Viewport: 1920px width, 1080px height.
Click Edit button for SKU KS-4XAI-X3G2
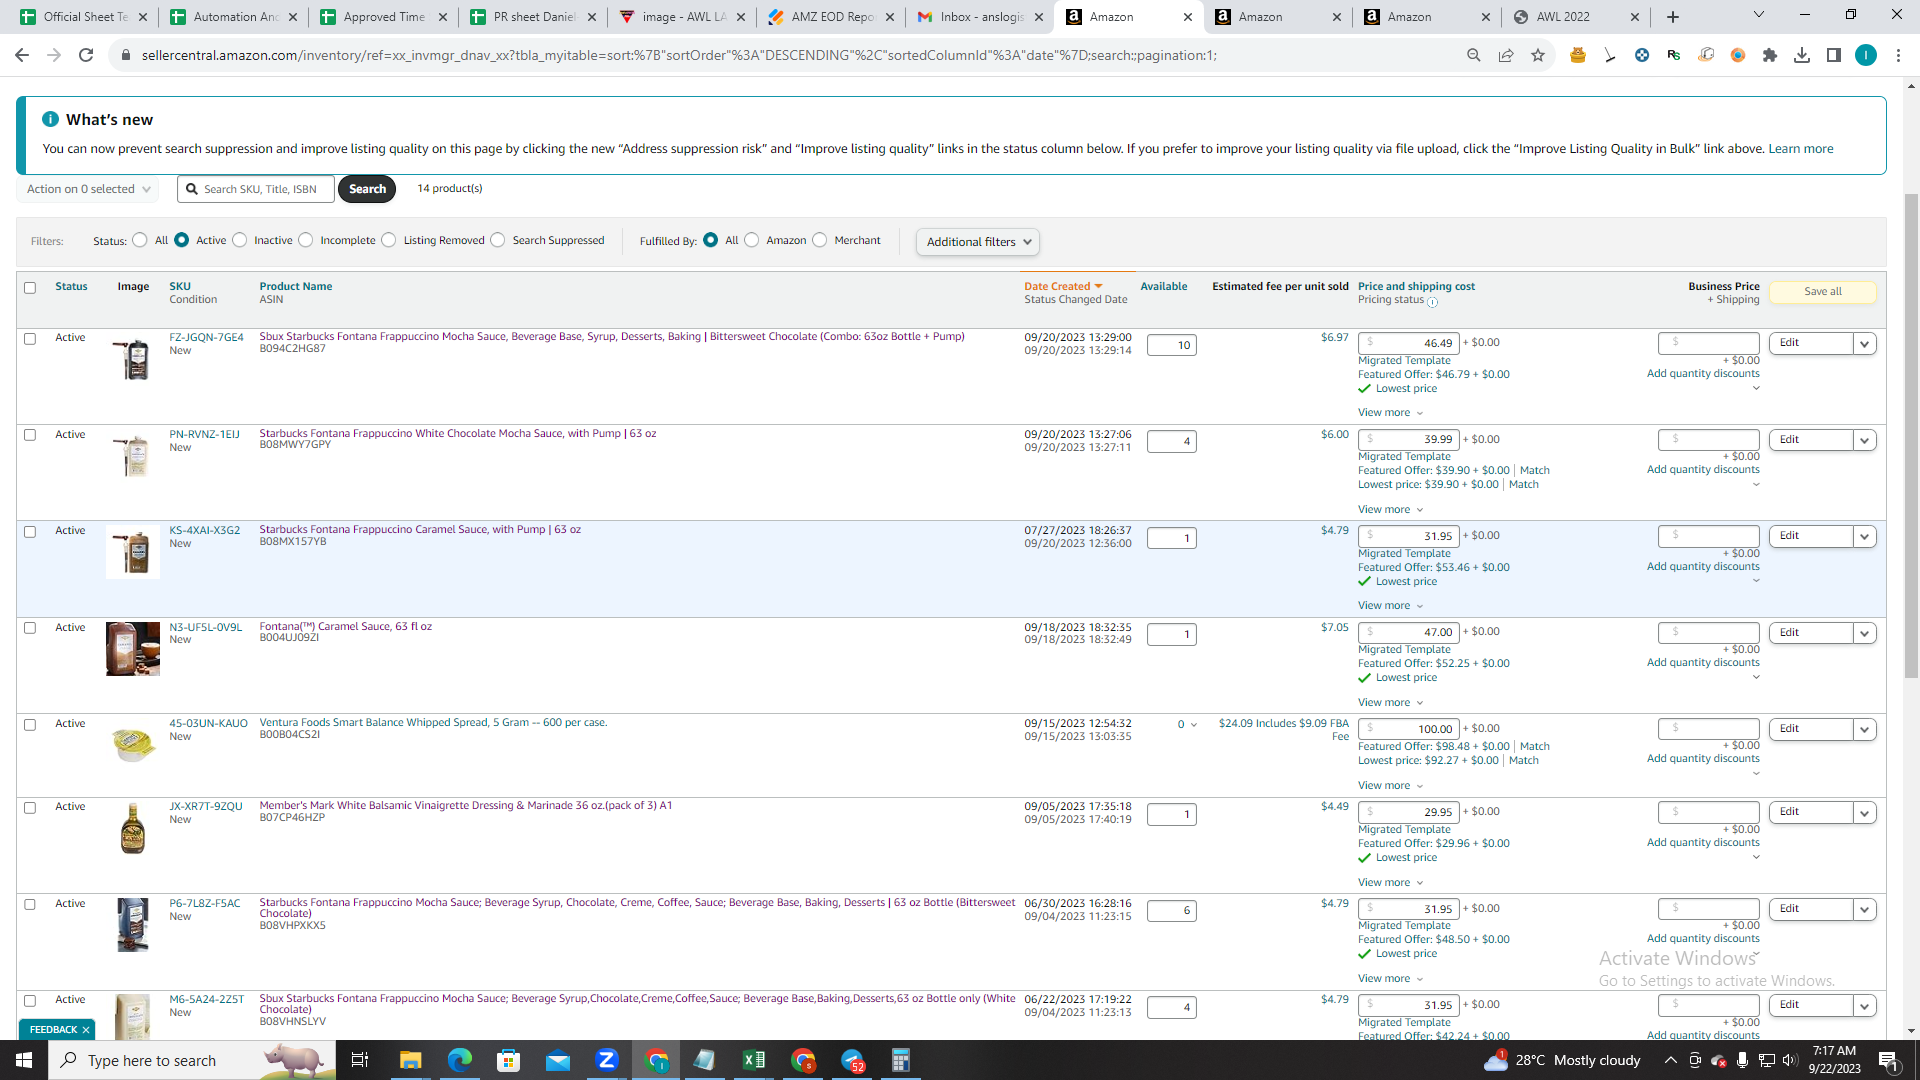1811,537
